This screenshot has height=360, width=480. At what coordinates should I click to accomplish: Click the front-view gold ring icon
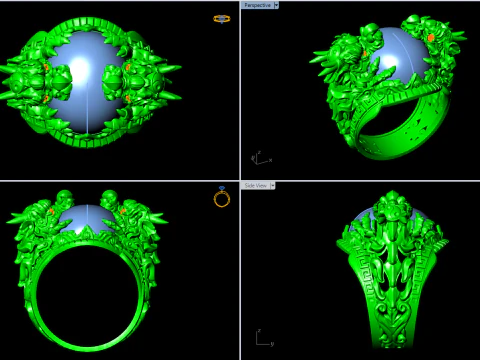click(x=222, y=197)
